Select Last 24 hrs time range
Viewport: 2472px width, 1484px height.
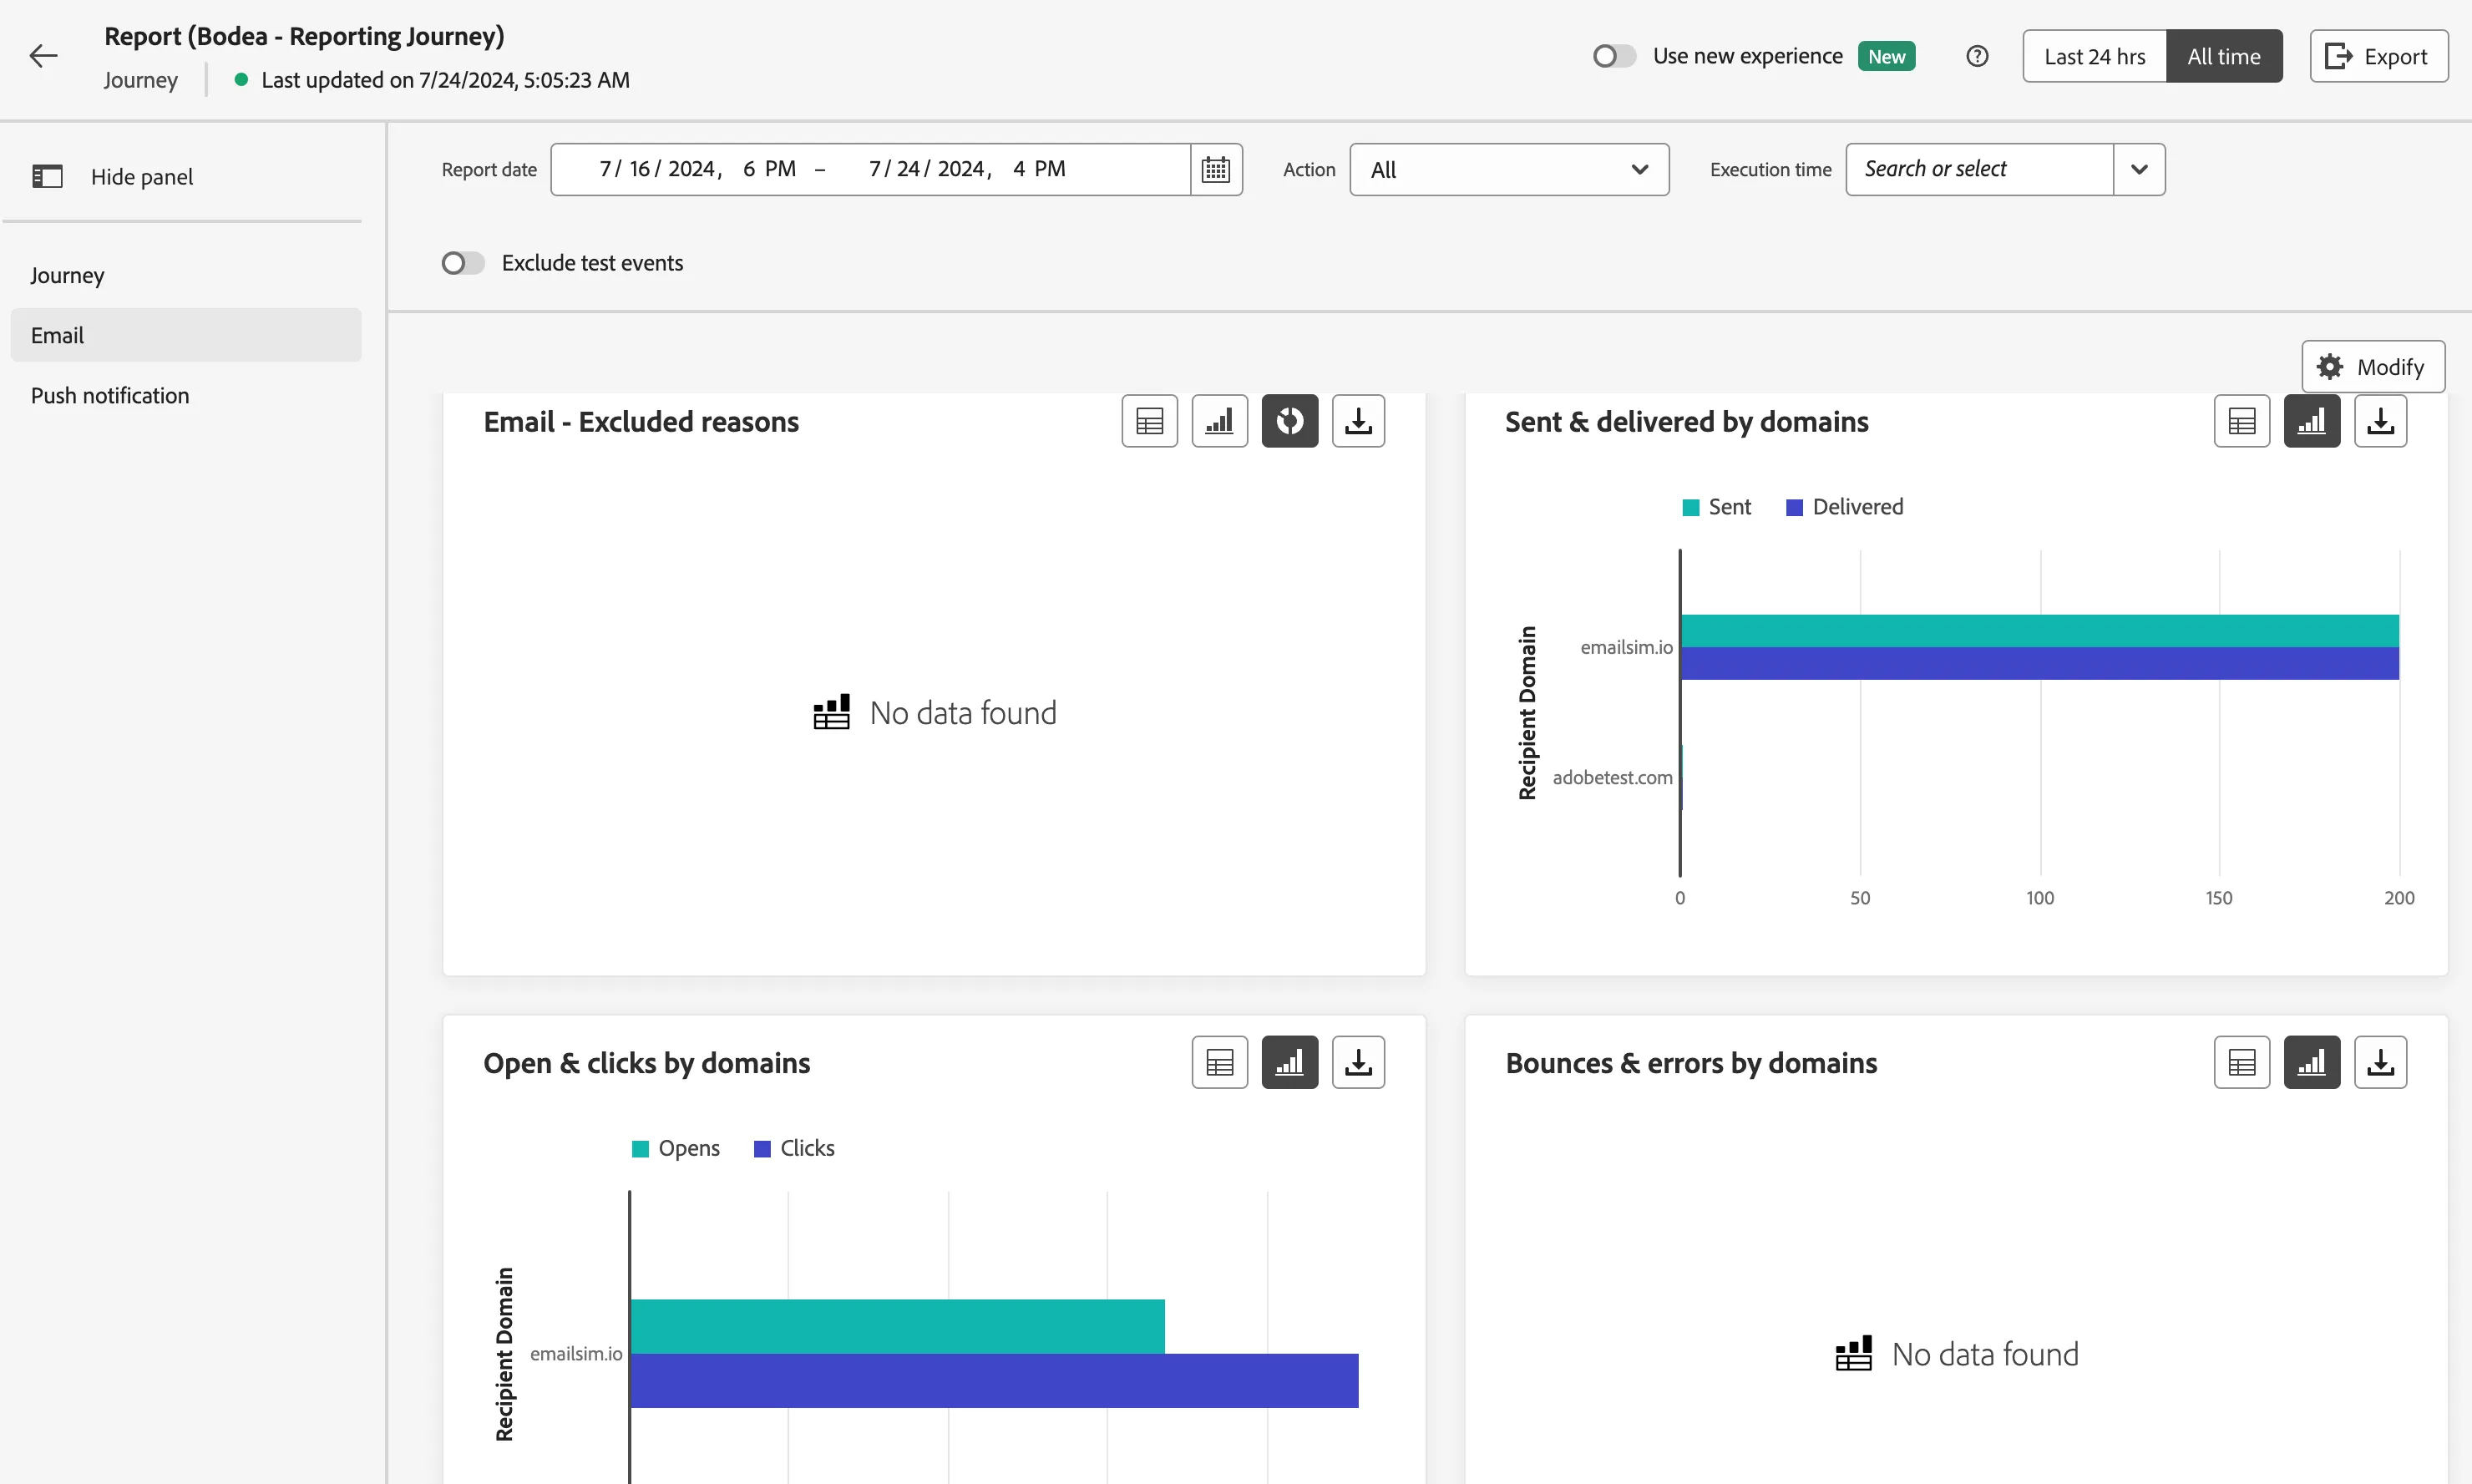coord(2094,56)
